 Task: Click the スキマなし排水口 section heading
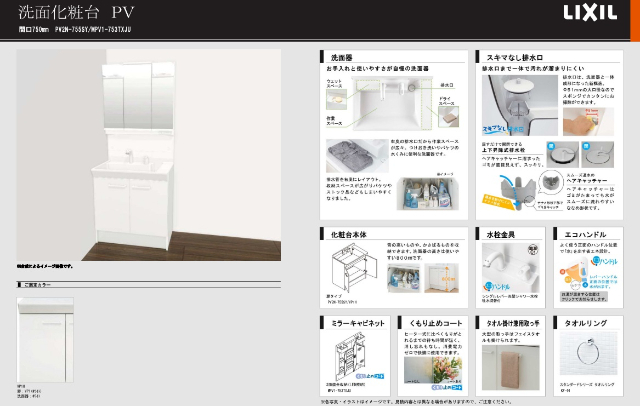point(515,58)
